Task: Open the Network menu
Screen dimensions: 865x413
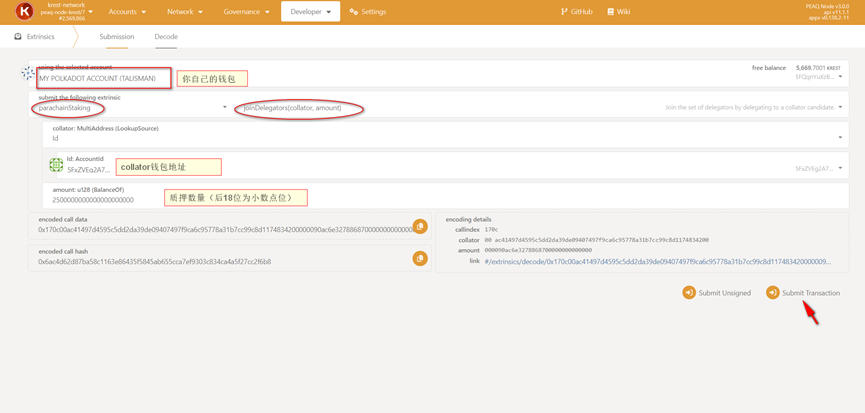Action: click(185, 12)
